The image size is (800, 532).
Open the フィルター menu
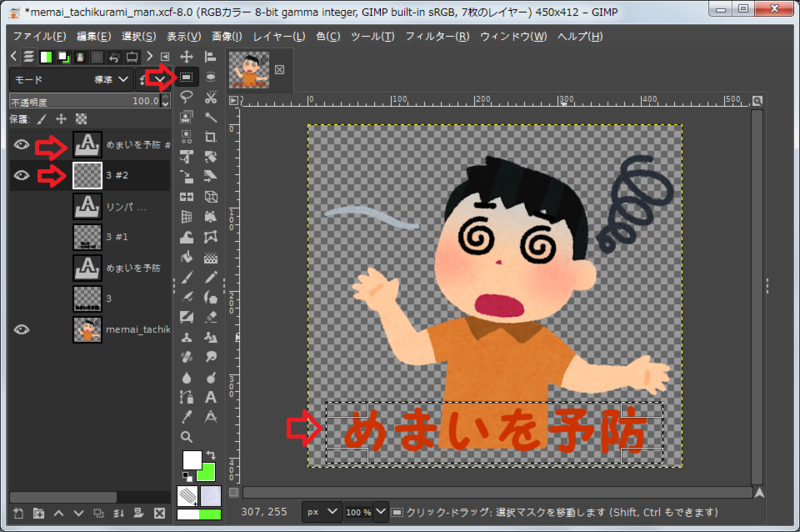tap(437, 36)
